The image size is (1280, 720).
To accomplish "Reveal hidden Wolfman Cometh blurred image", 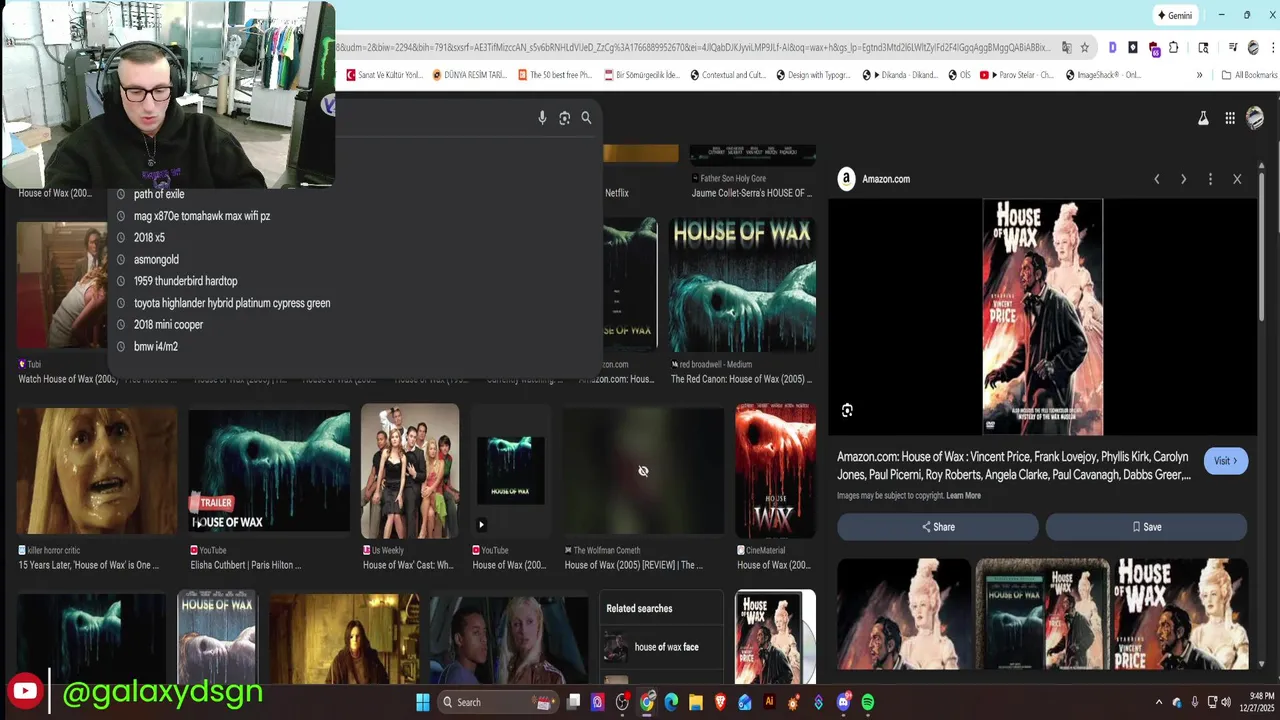I will (643, 471).
